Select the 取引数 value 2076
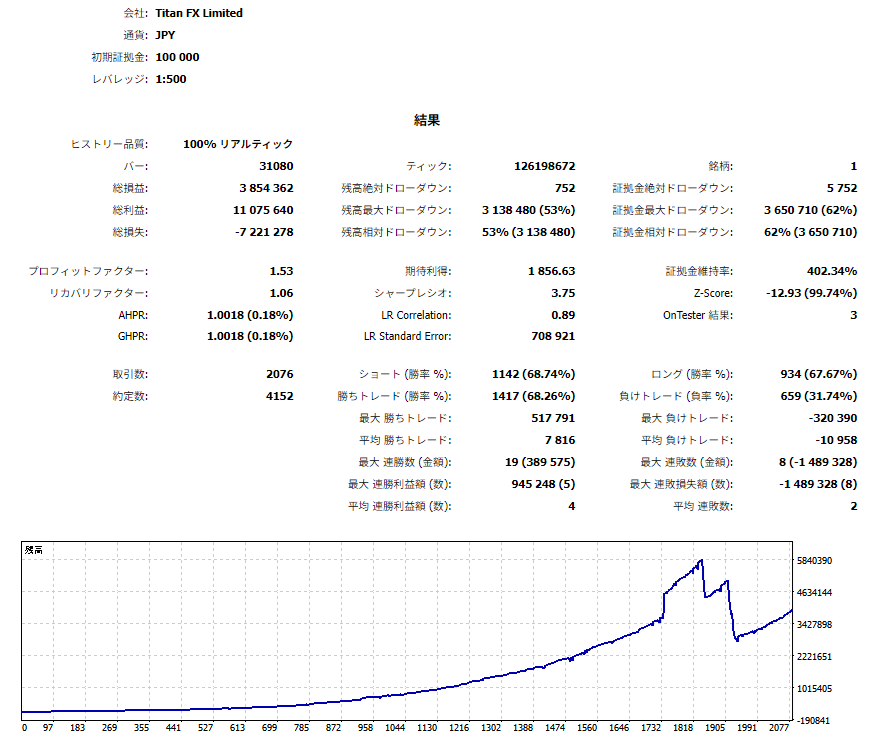The image size is (880, 748). click(279, 374)
